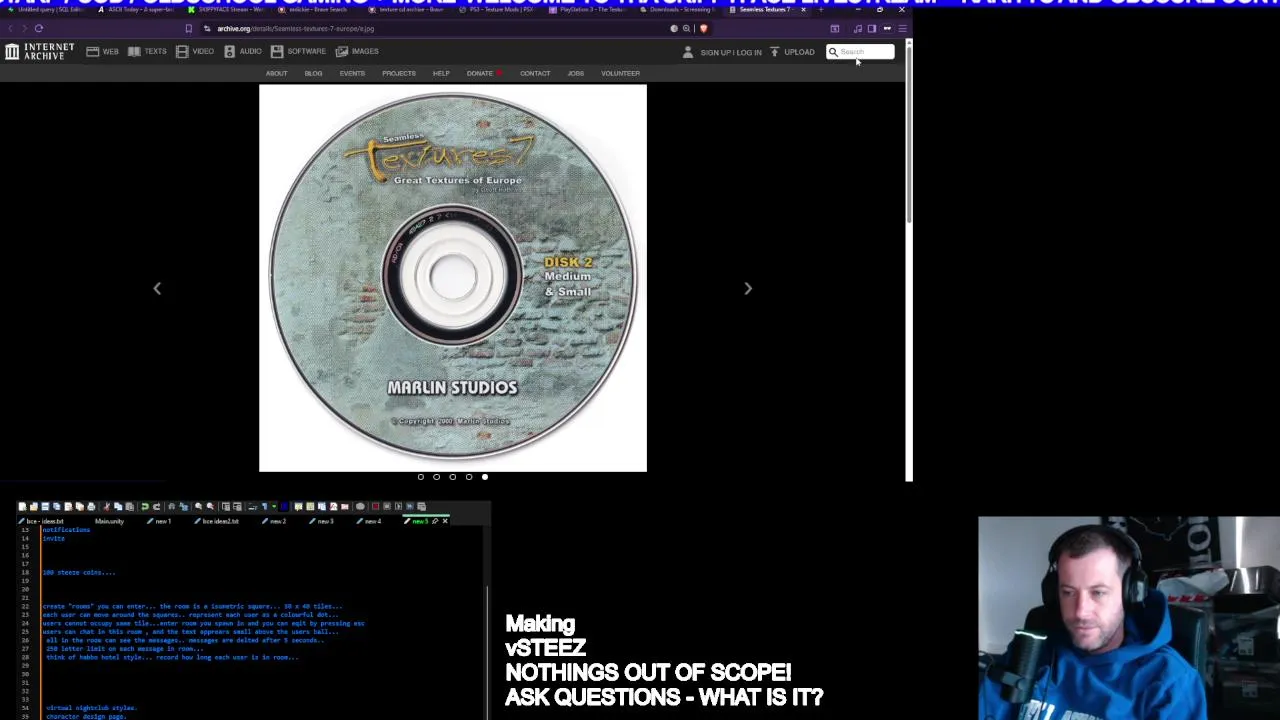Open the Jobs link
1280x720 pixels.
tap(576, 73)
